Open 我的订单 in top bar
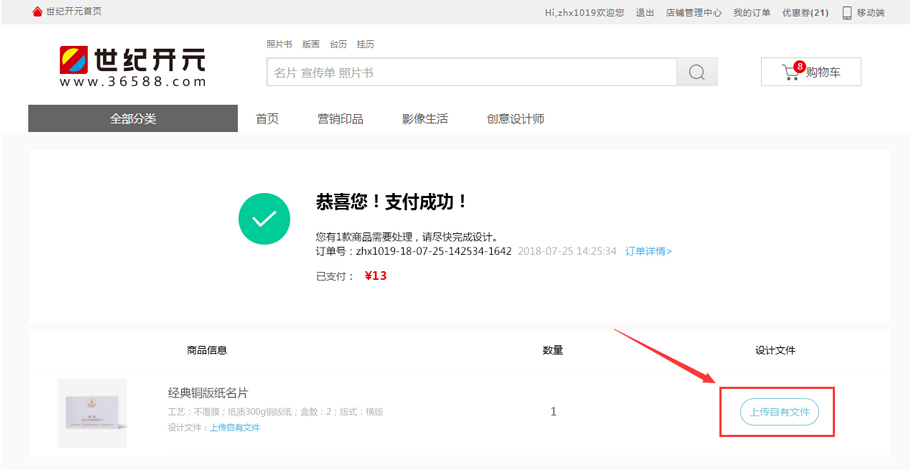This screenshot has height=470, width=910. pos(751,13)
